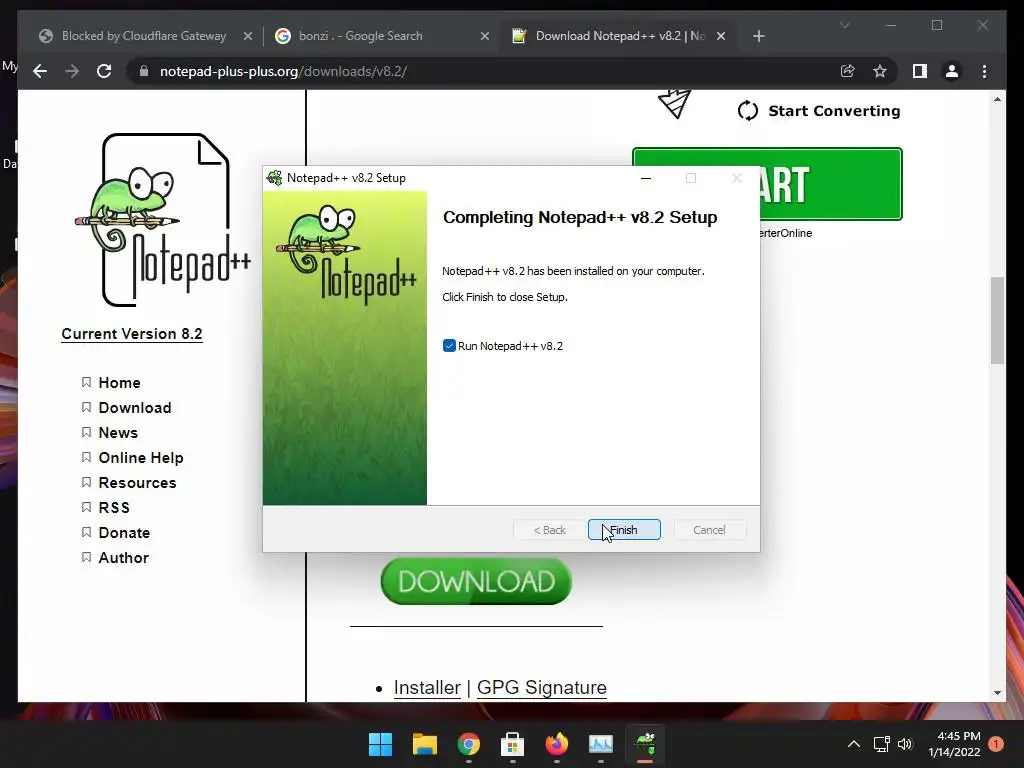Click the browser forward arrow

(x=72, y=71)
